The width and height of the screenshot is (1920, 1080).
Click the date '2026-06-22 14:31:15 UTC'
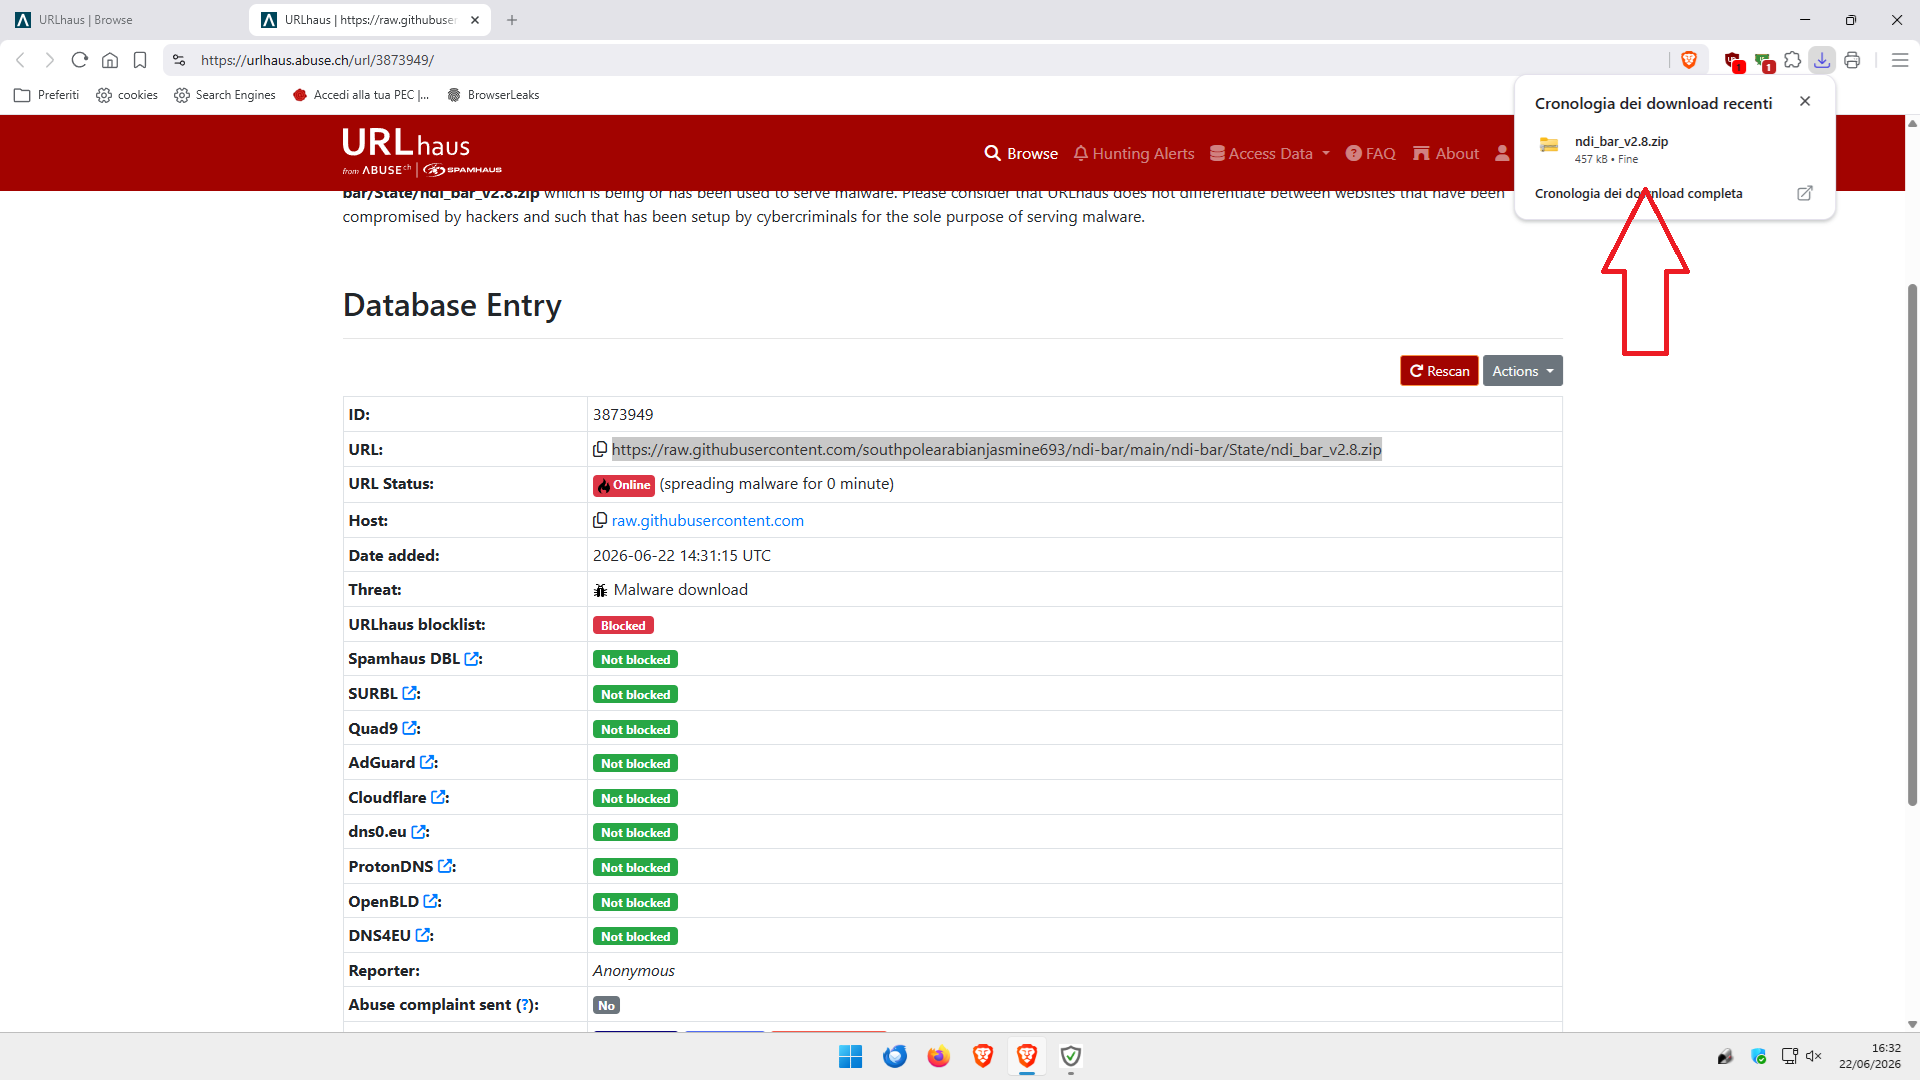(682, 555)
